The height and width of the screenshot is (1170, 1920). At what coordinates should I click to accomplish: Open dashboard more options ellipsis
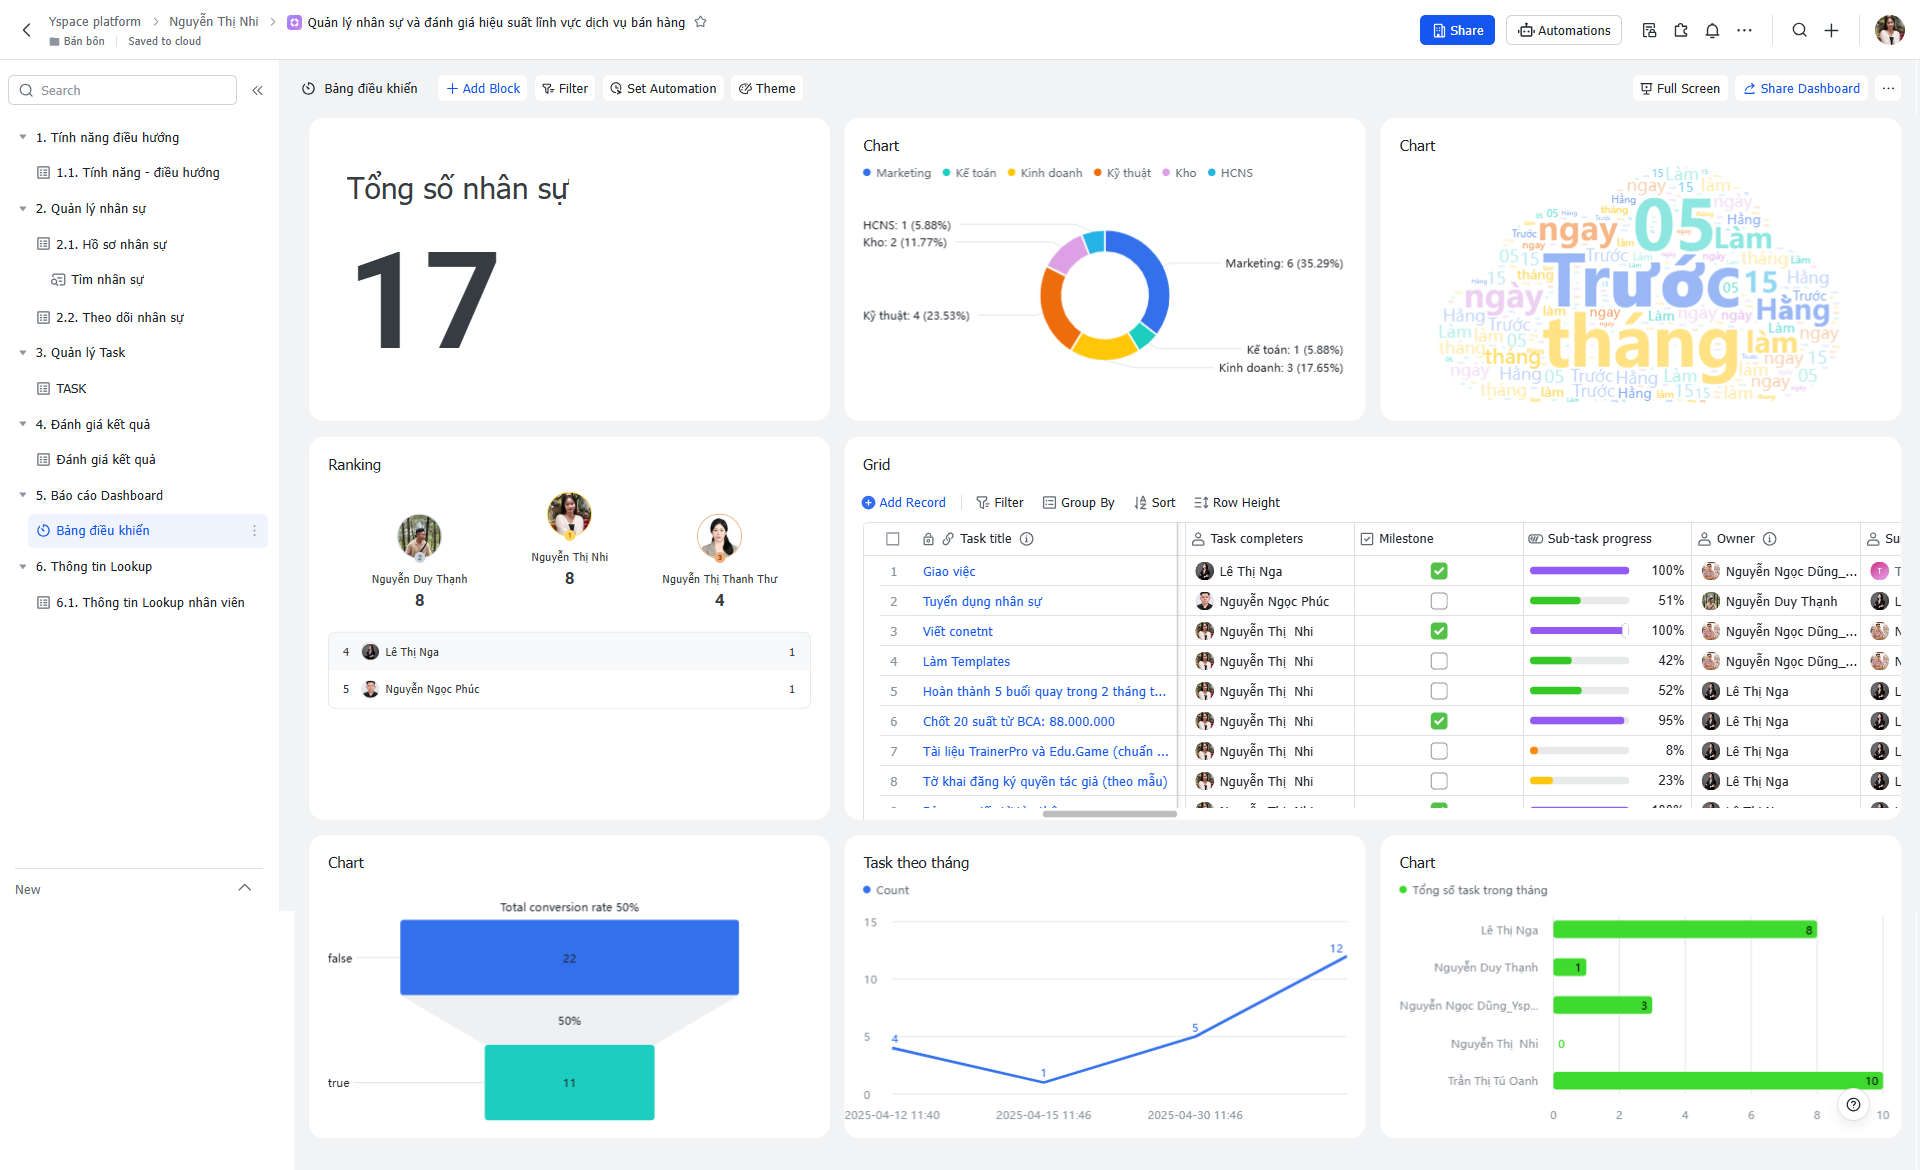[1888, 88]
